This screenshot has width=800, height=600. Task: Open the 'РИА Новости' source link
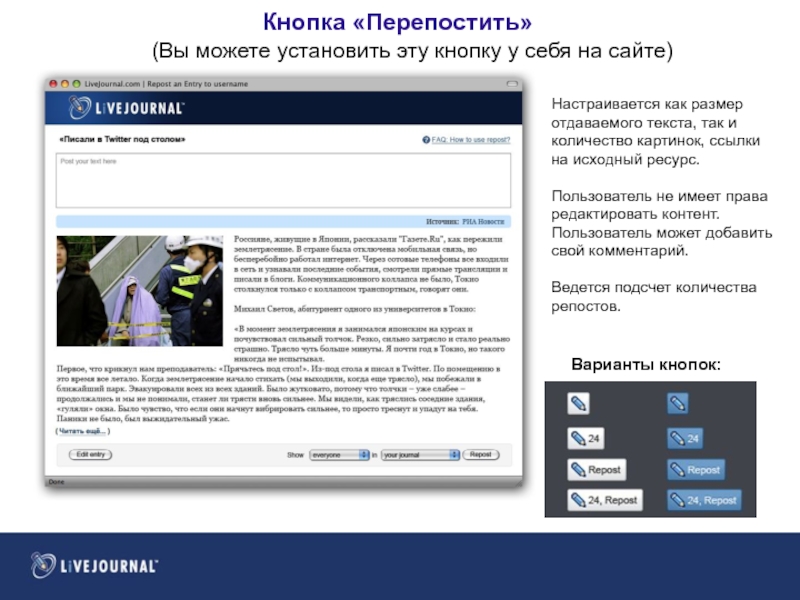pyautogui.click(x=483, y=221)
